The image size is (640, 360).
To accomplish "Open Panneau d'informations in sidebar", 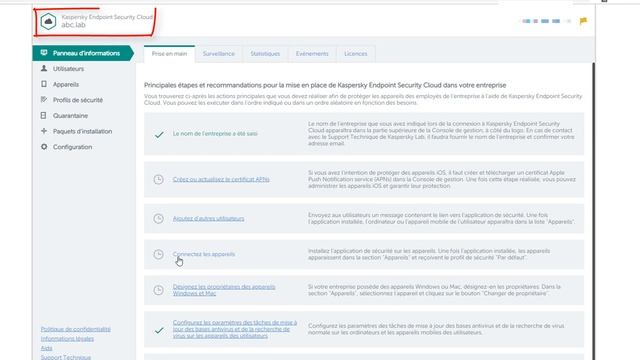I will 83,53.
